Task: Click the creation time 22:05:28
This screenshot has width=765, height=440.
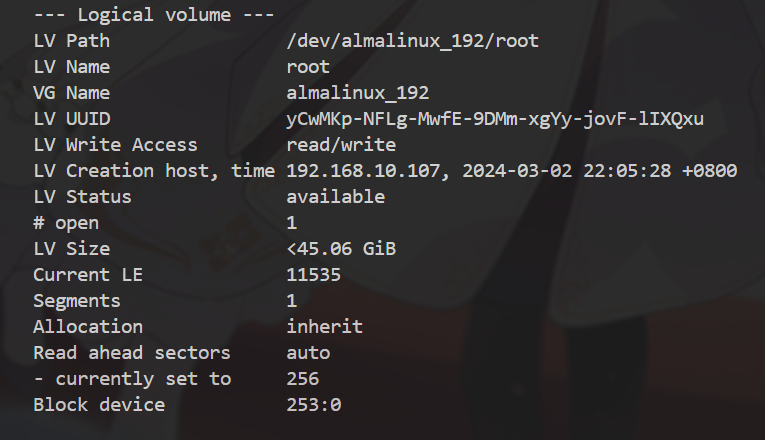Action: tap(627, 171)
